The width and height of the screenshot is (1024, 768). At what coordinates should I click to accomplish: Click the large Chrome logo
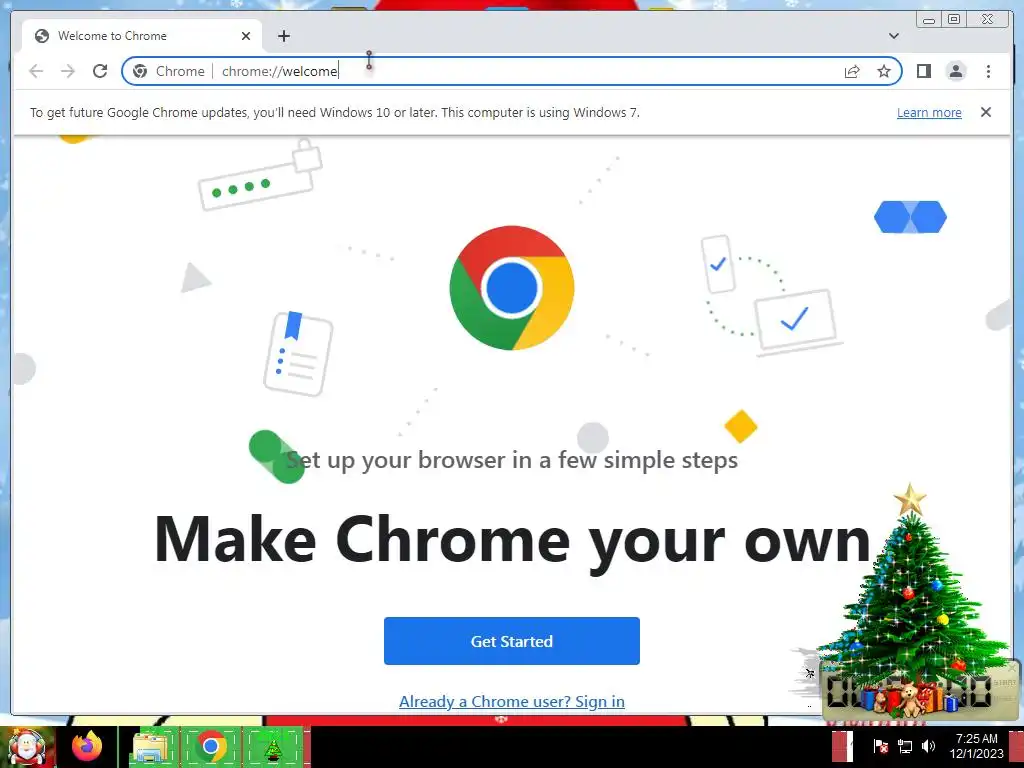(x=511, y=288)
